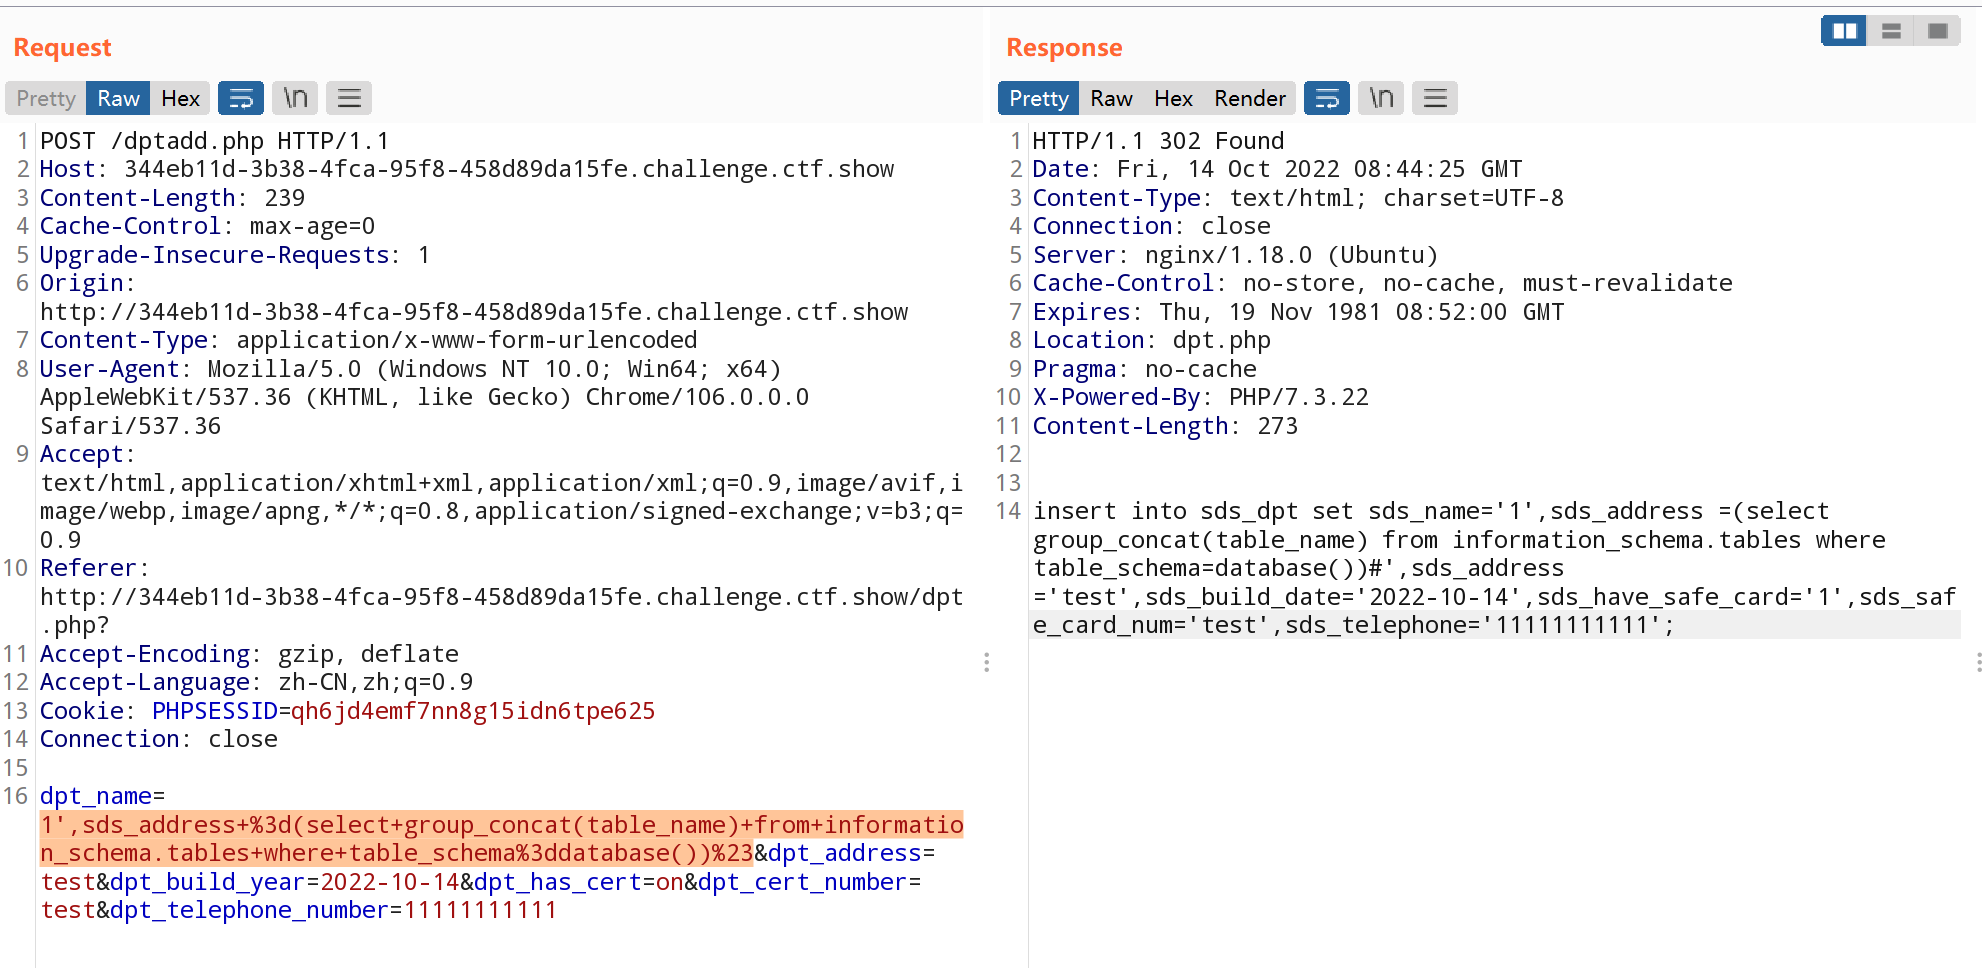
Task: Click the Date header in response
Action: click(x=1277, y=169)
